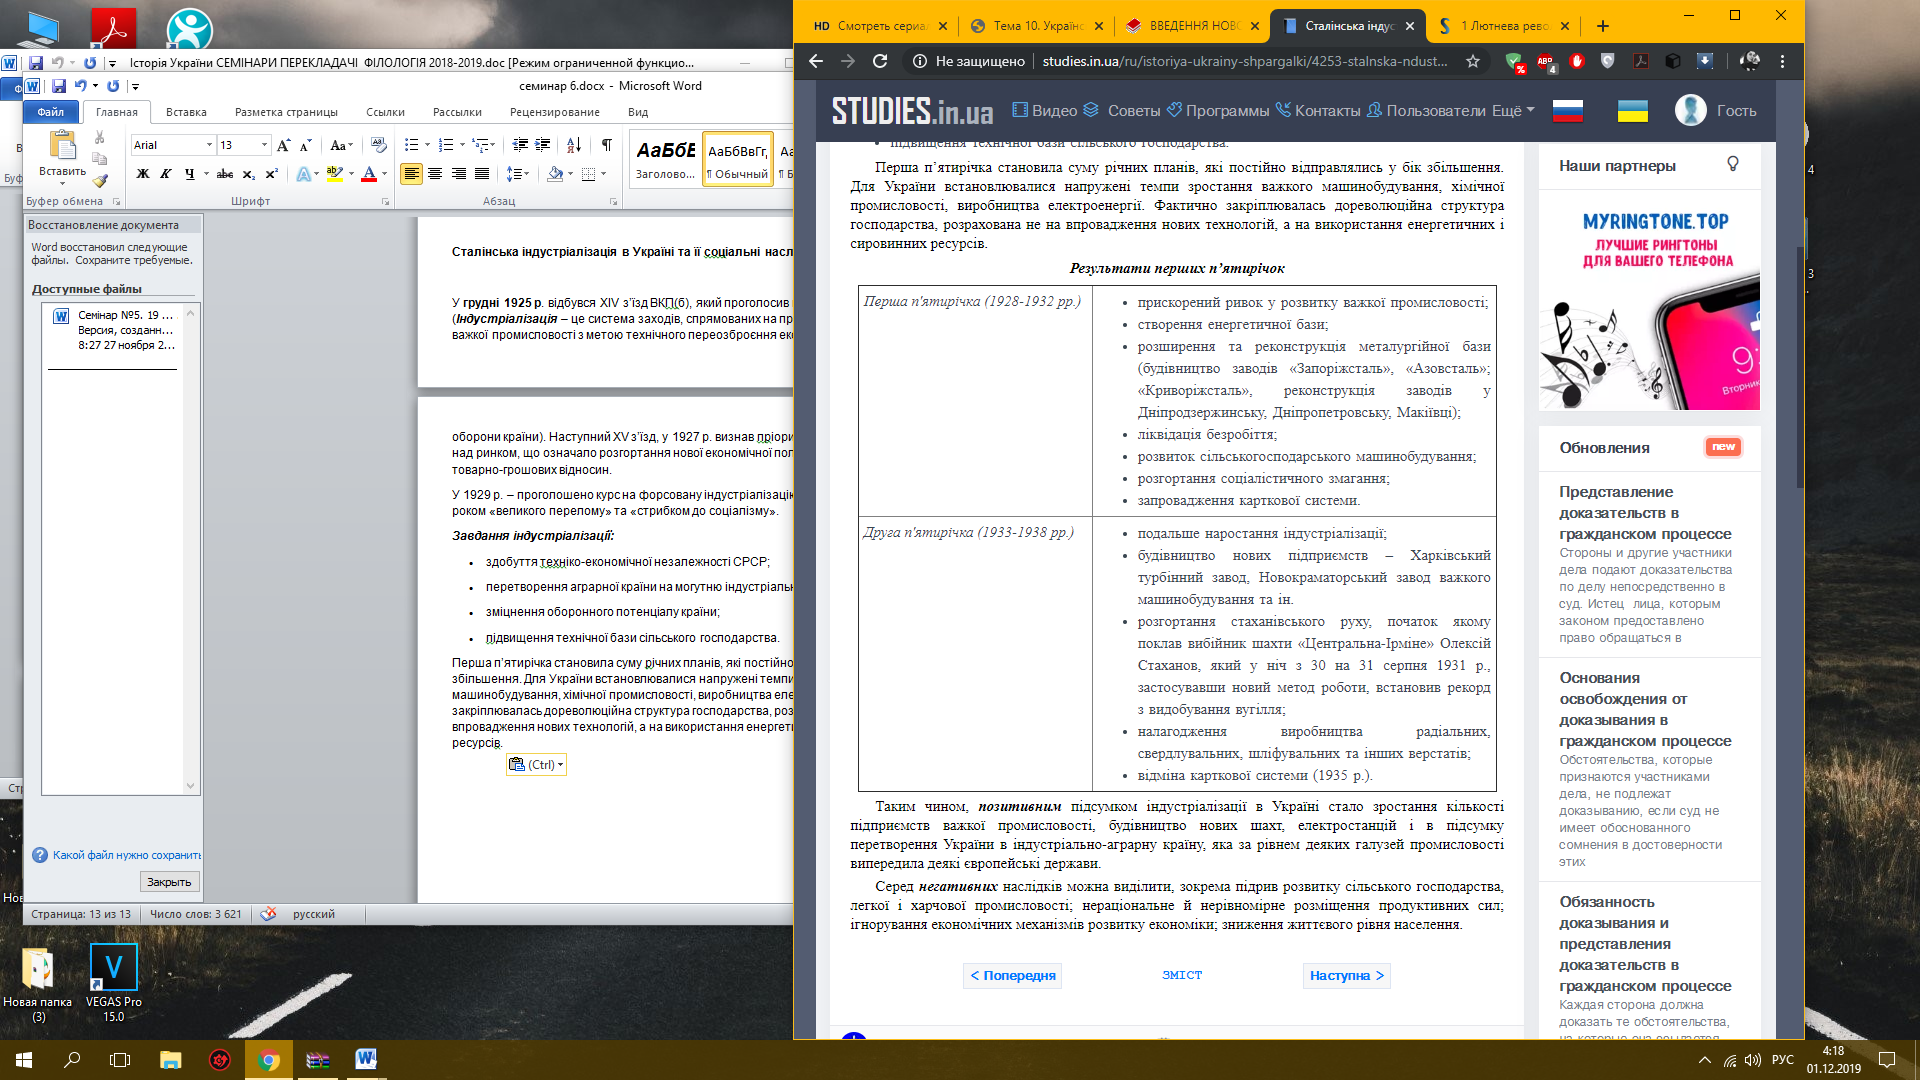Follow the Наступна link
Screen dimensions: 1920x1080
click(1346, 975)
